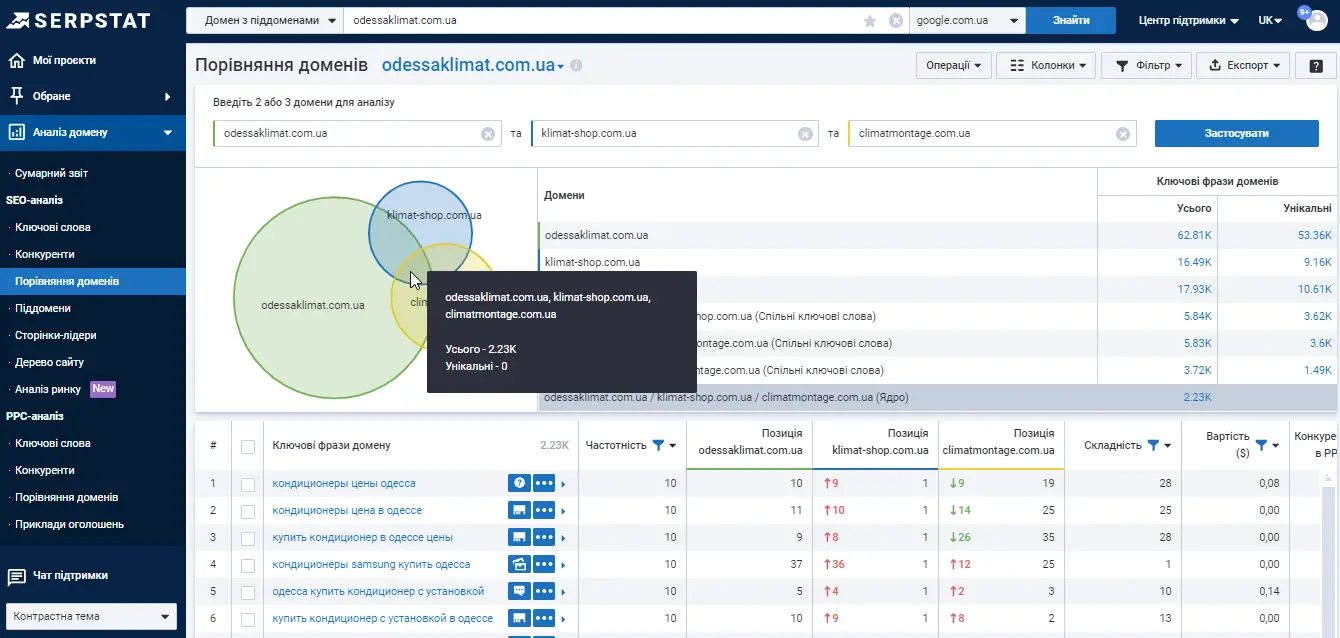Screen dimensions: 1340x638
Task: Click the question icon for кондиционеры цены одесса
Action: (x=519, y=483)
